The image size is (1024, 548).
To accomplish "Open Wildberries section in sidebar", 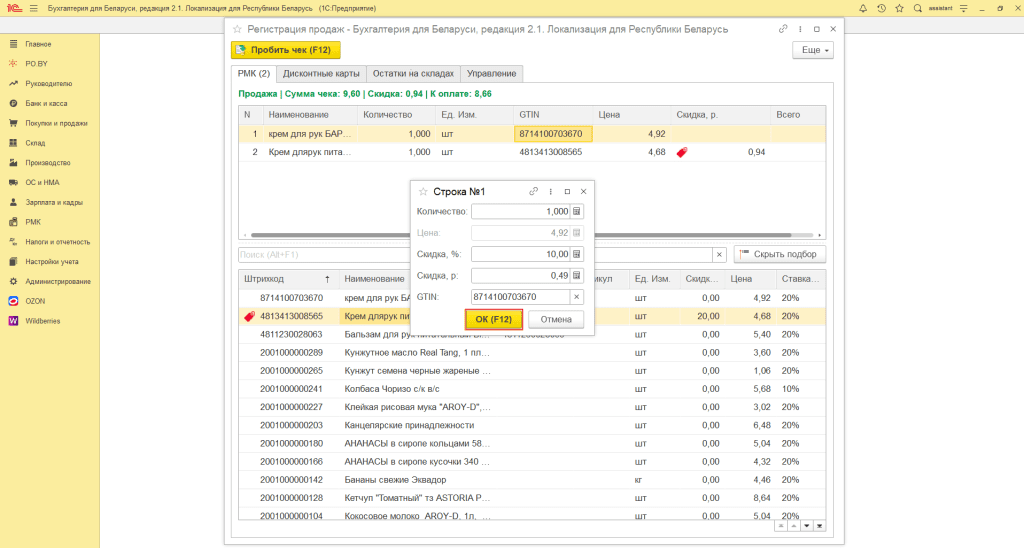I will pyautogui.click(x=42, y=321).
